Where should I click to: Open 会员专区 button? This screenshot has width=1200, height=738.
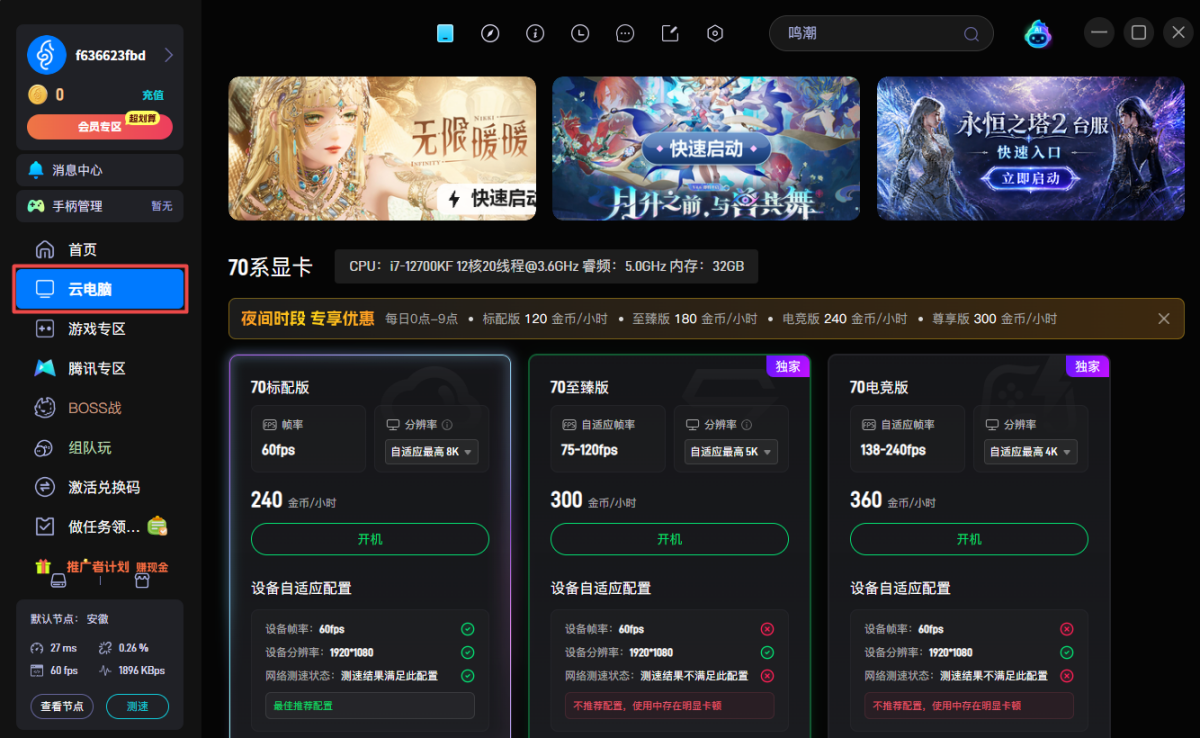point(100,126)
